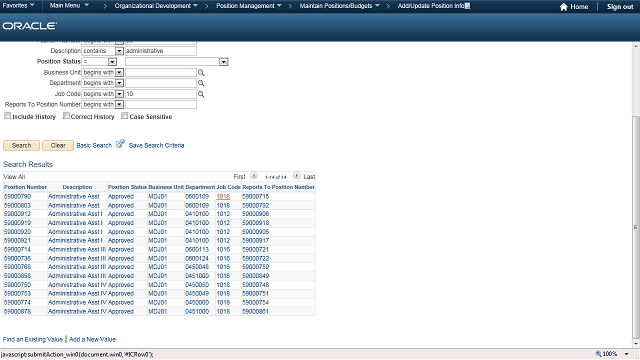Show next results page arrow
This screenshot has width=640, height=360.
[x=297, y=176]
